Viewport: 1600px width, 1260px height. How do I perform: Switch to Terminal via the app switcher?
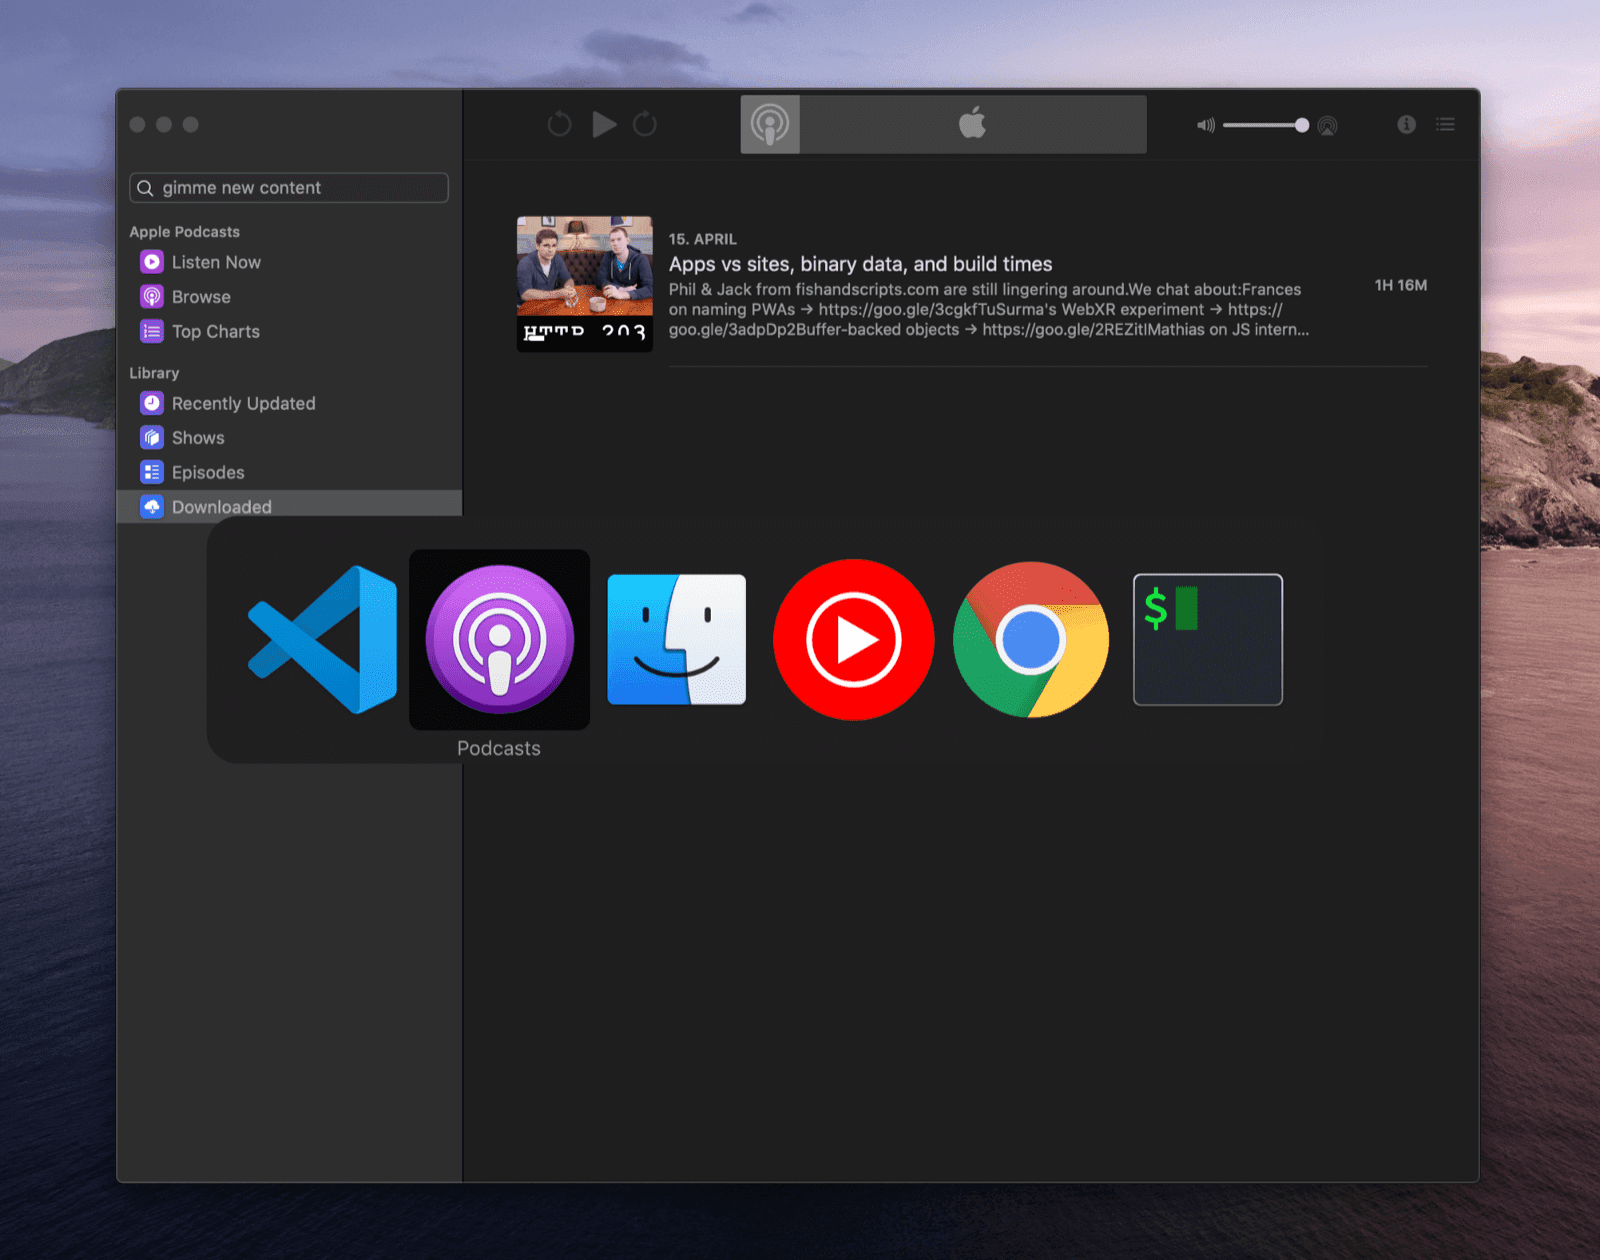(x=1206, y=640)
